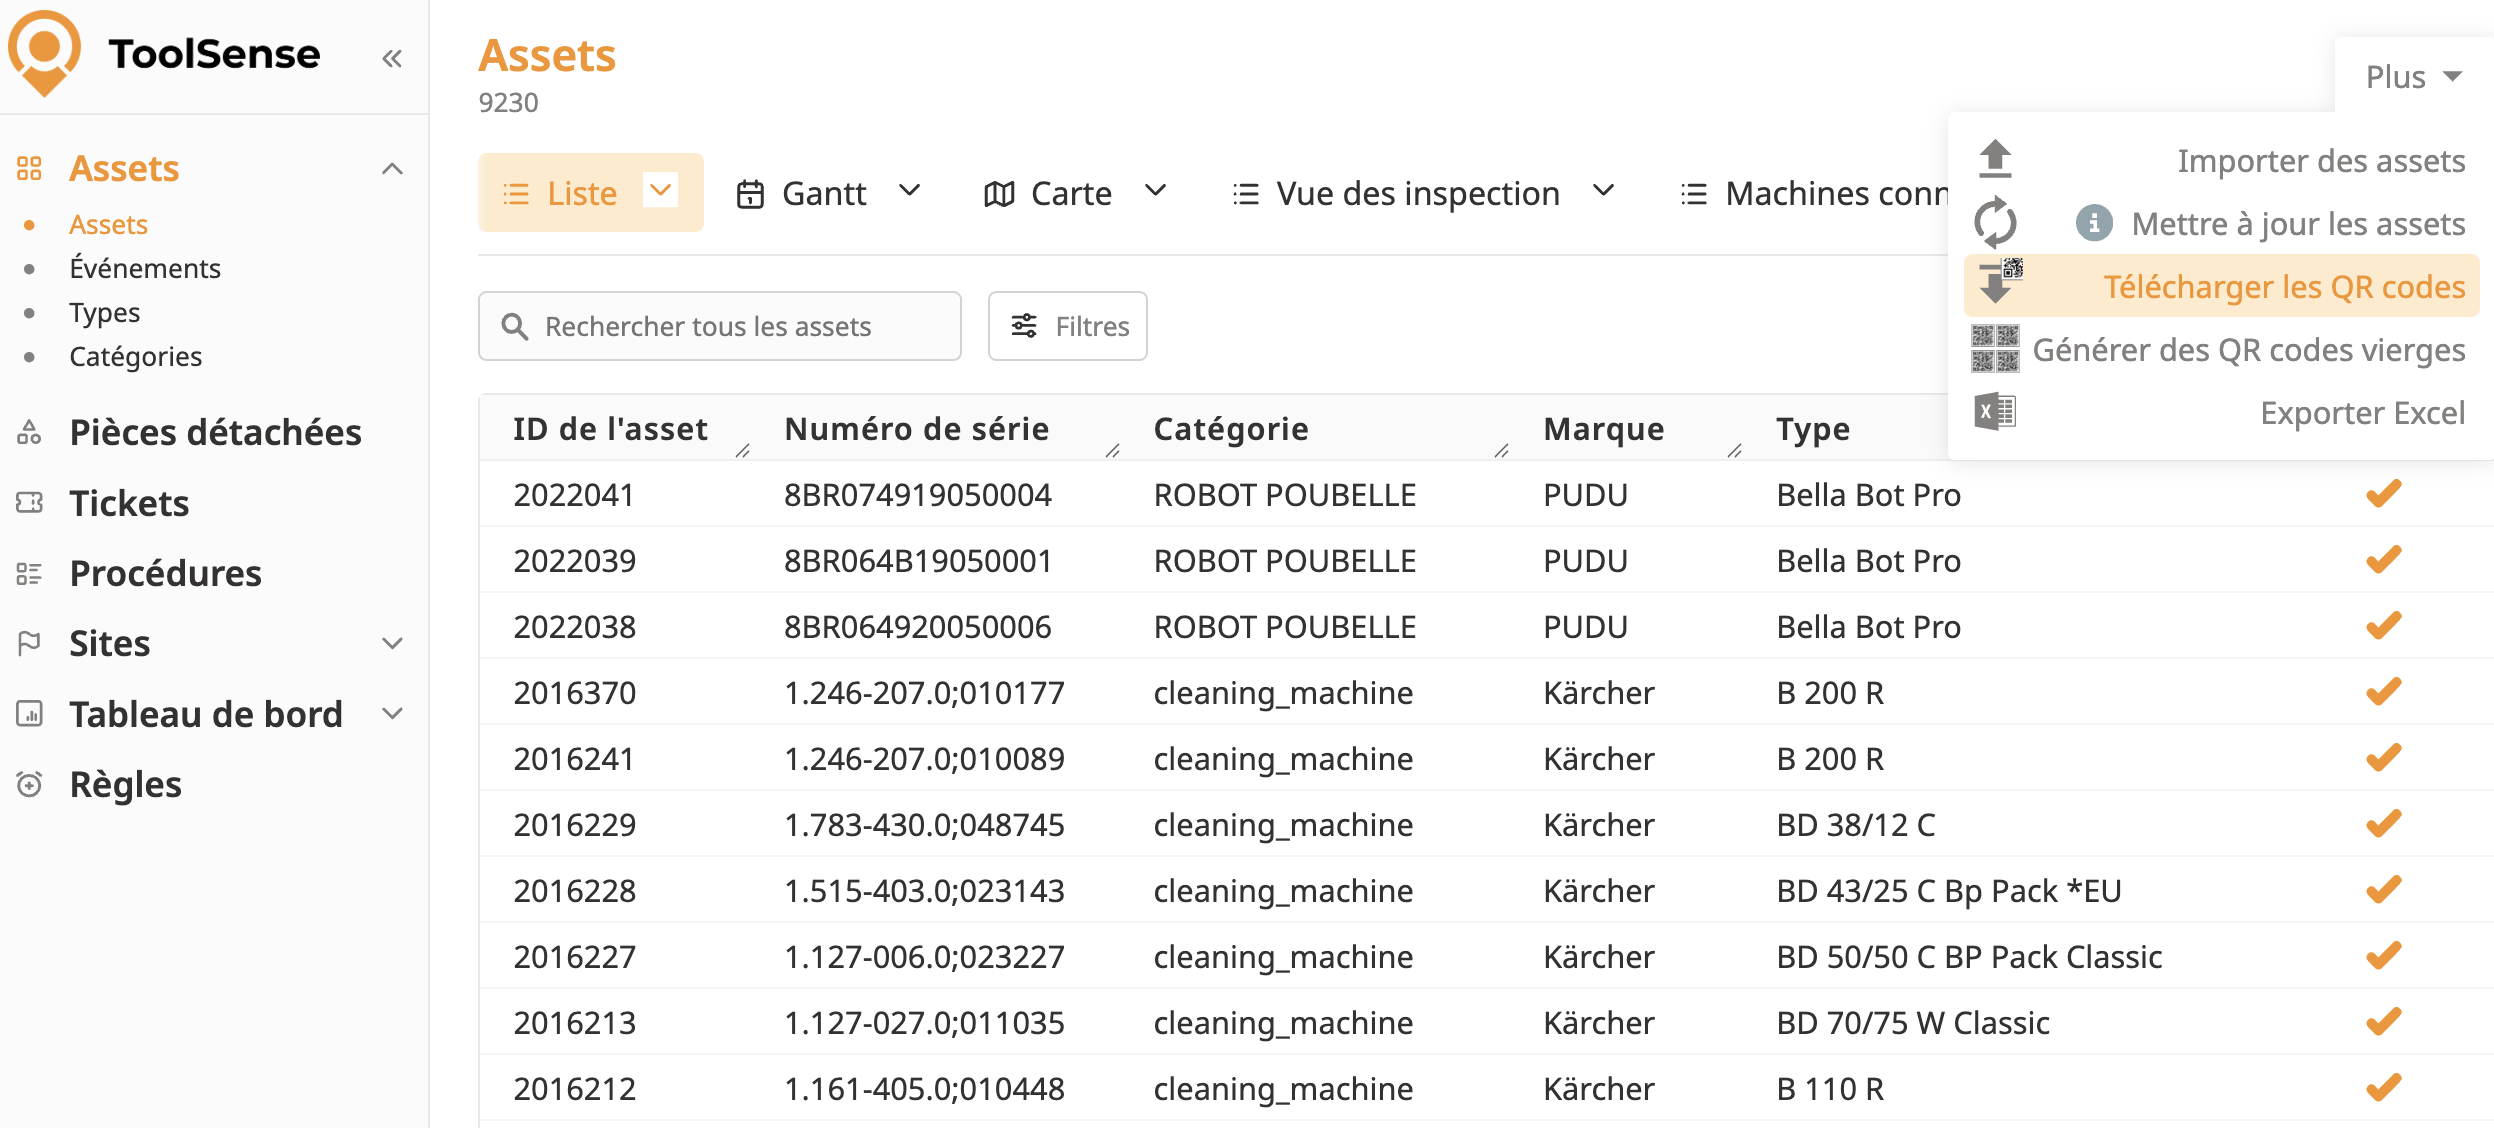Click the blank QR codes grid icon
2494x1128 pixels.
(x=1995, y=349)
